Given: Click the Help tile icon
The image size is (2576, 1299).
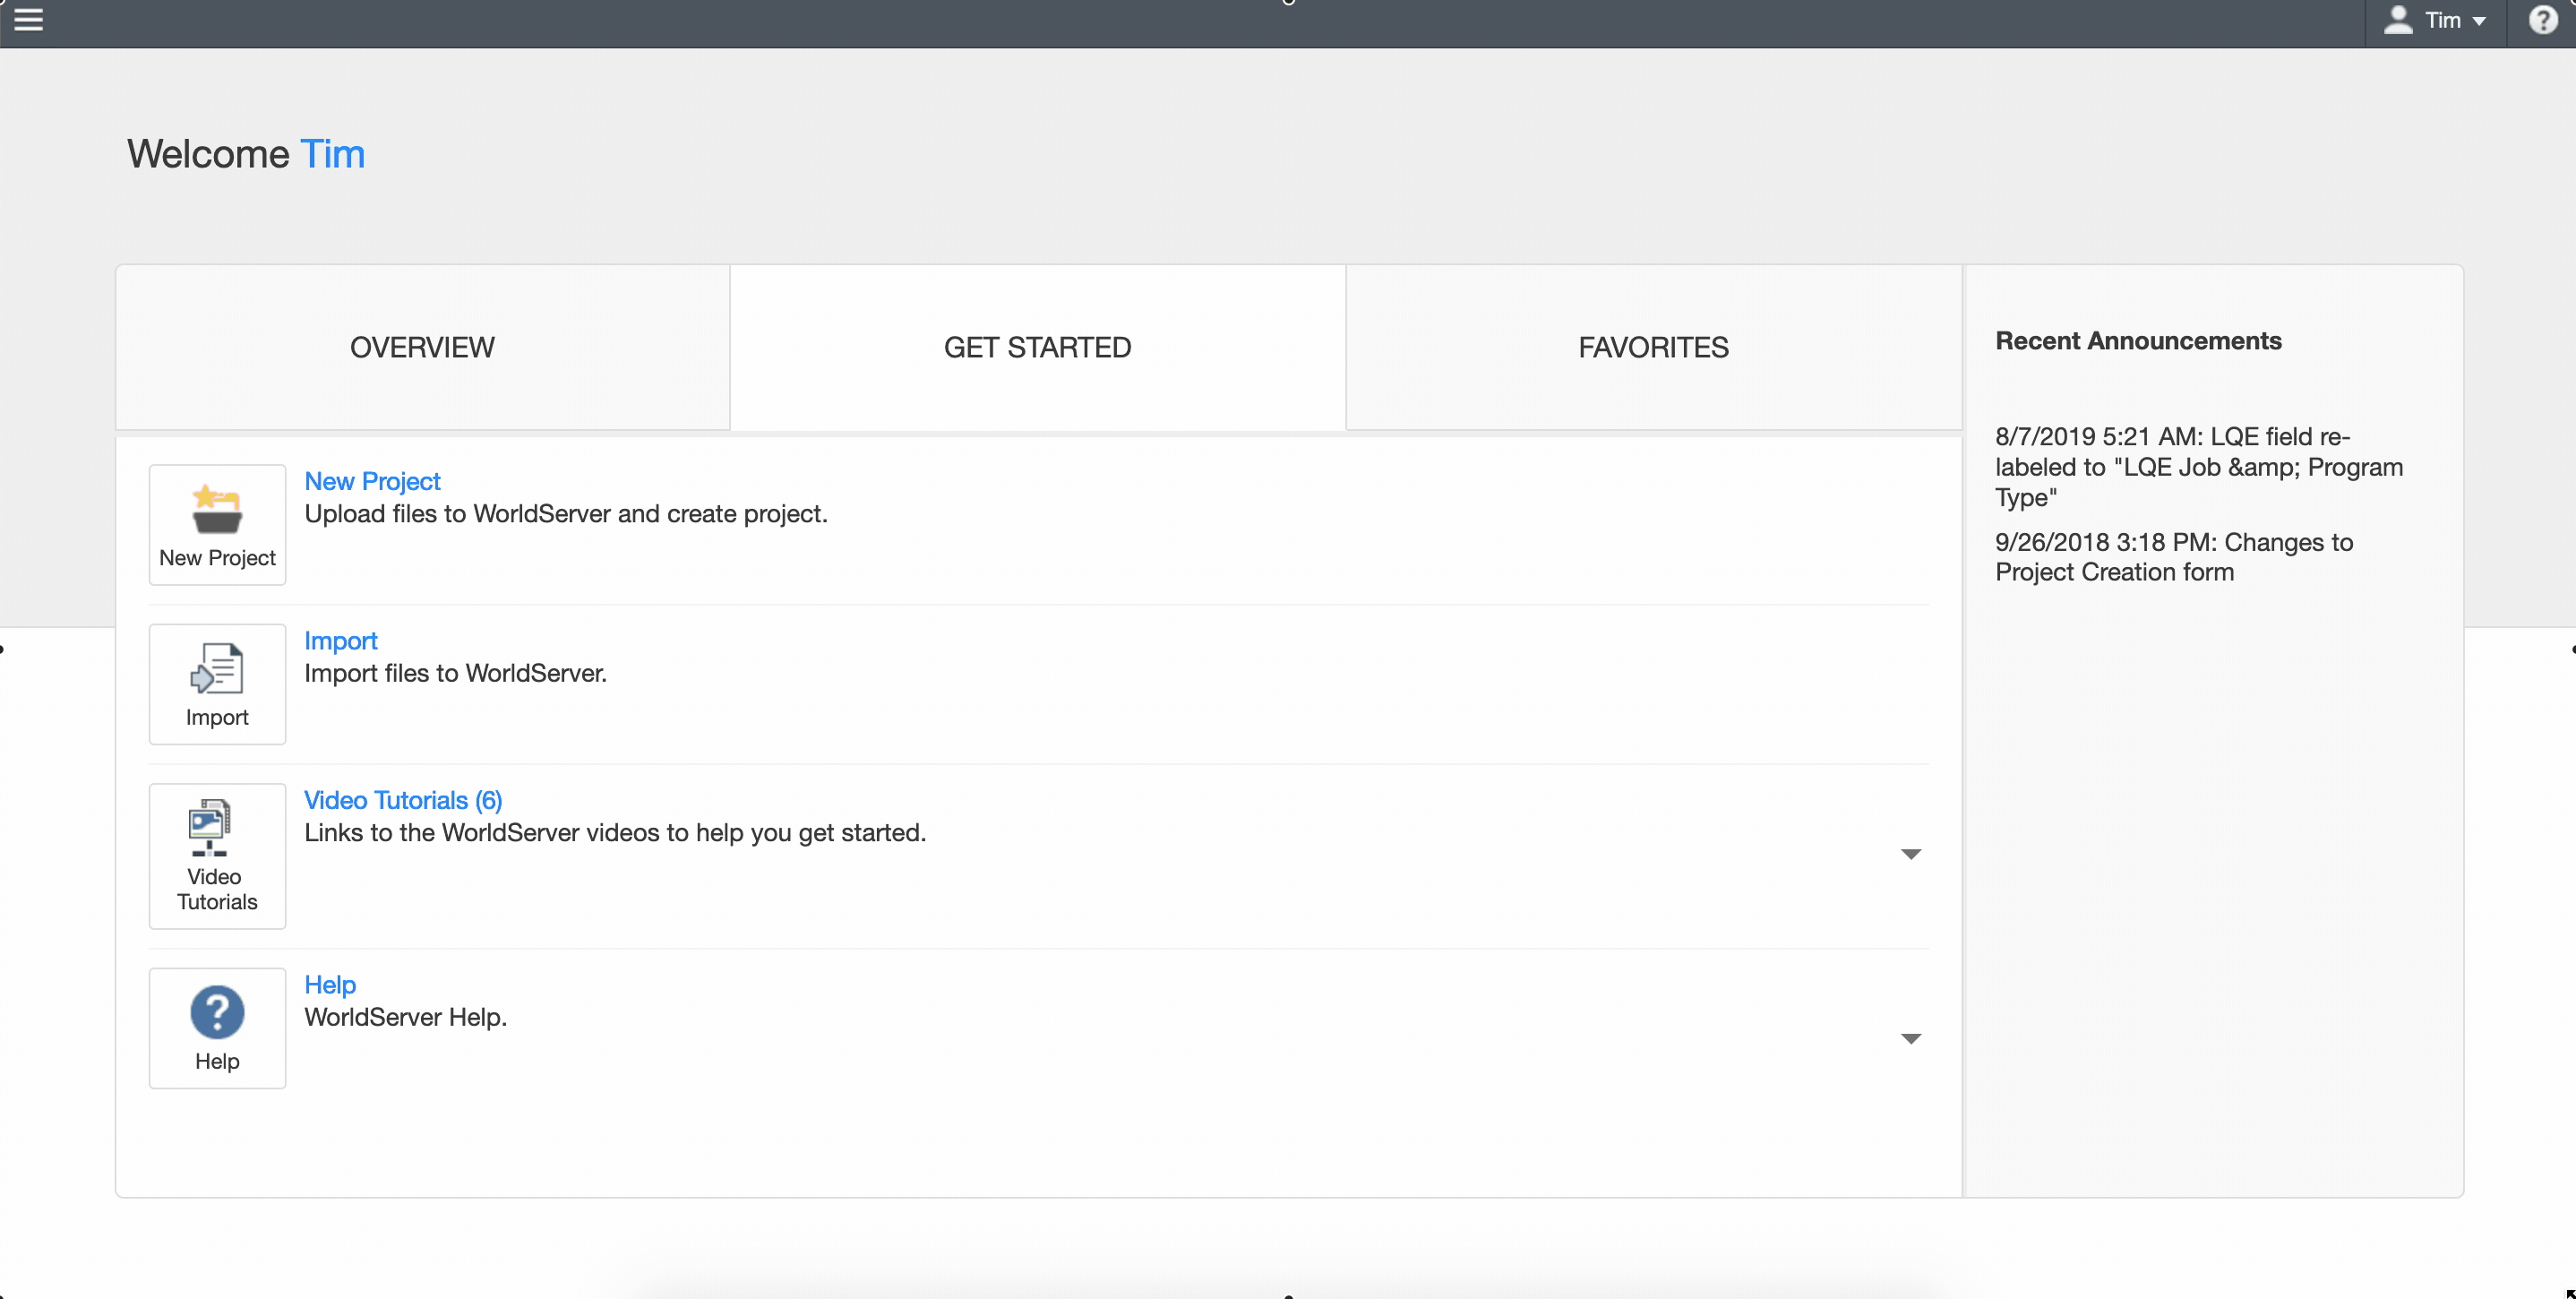Looking at the screenshot, I should click(217, 1028).
